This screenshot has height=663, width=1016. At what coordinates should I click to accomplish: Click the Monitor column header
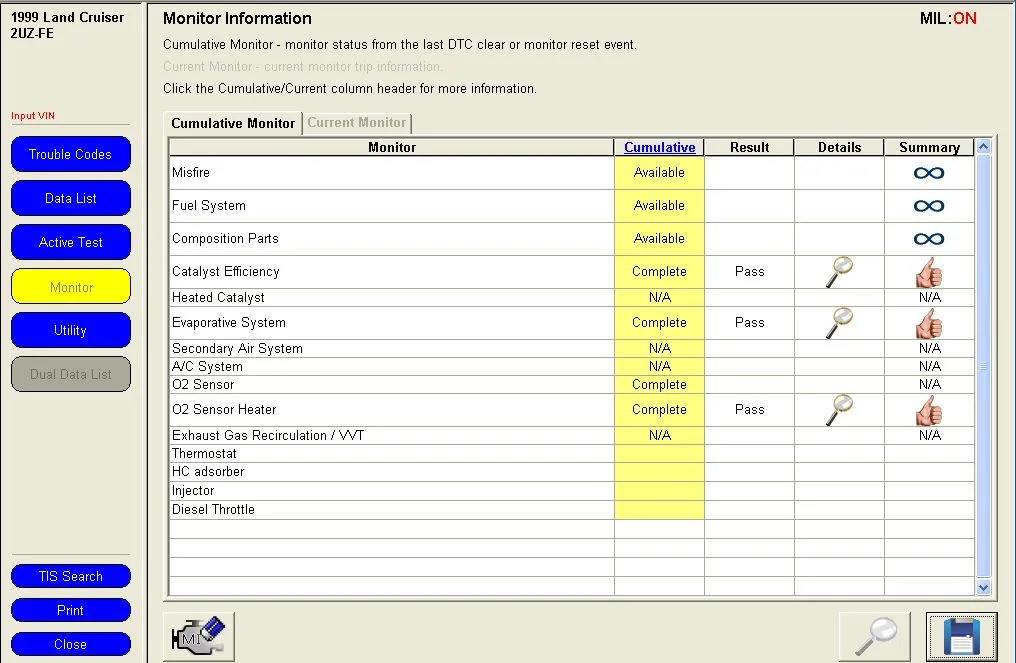pos(391,148)
